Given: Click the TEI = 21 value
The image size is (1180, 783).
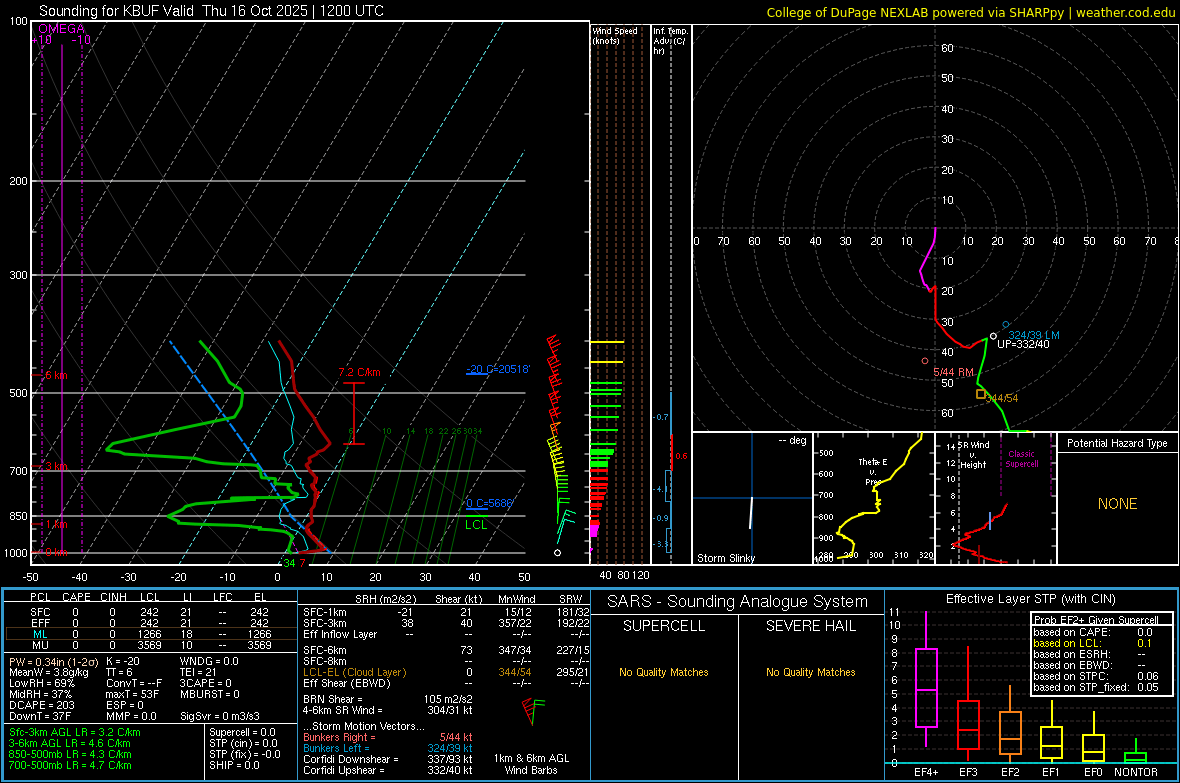Looking at the screenshot, I should click(198, 672).
